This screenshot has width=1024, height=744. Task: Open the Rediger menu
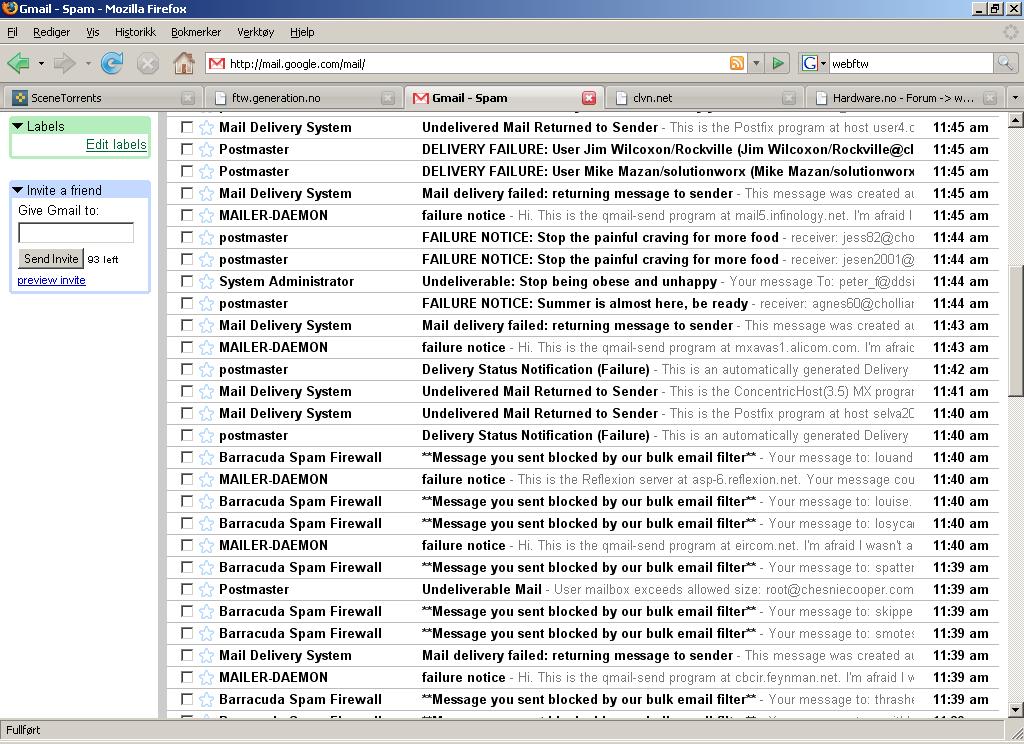click(x=52, y=32)
